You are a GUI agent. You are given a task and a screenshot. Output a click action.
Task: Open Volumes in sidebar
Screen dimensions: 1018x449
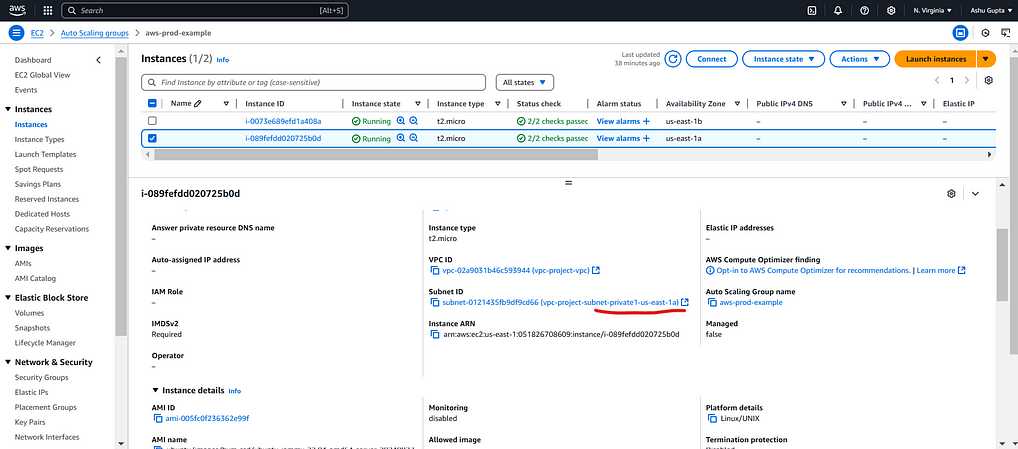(29, 313)
